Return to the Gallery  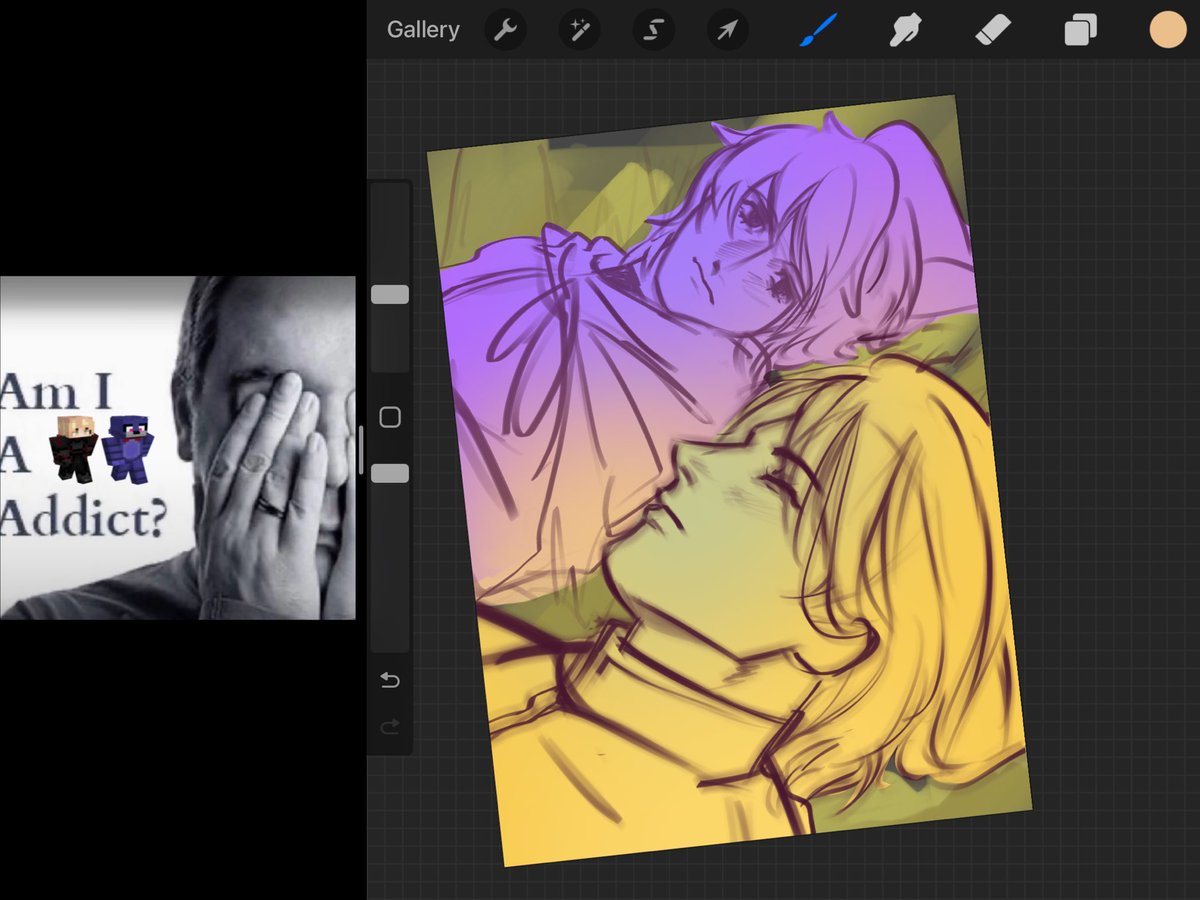coord(423,30)
